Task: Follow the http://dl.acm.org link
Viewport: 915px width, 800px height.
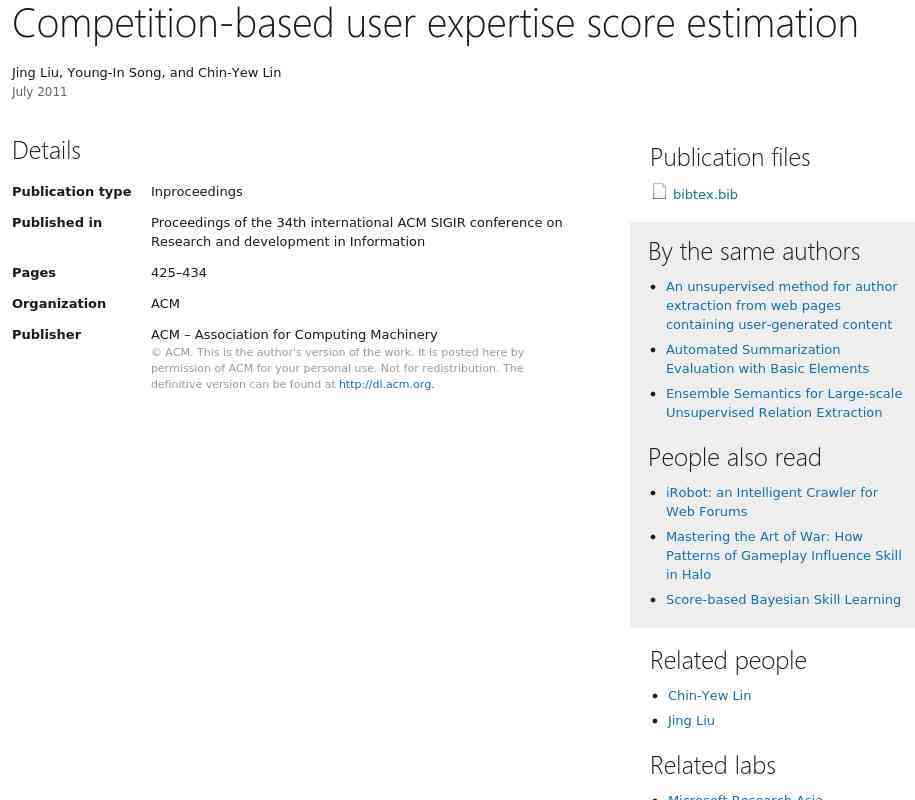Action: click(385, 385)
